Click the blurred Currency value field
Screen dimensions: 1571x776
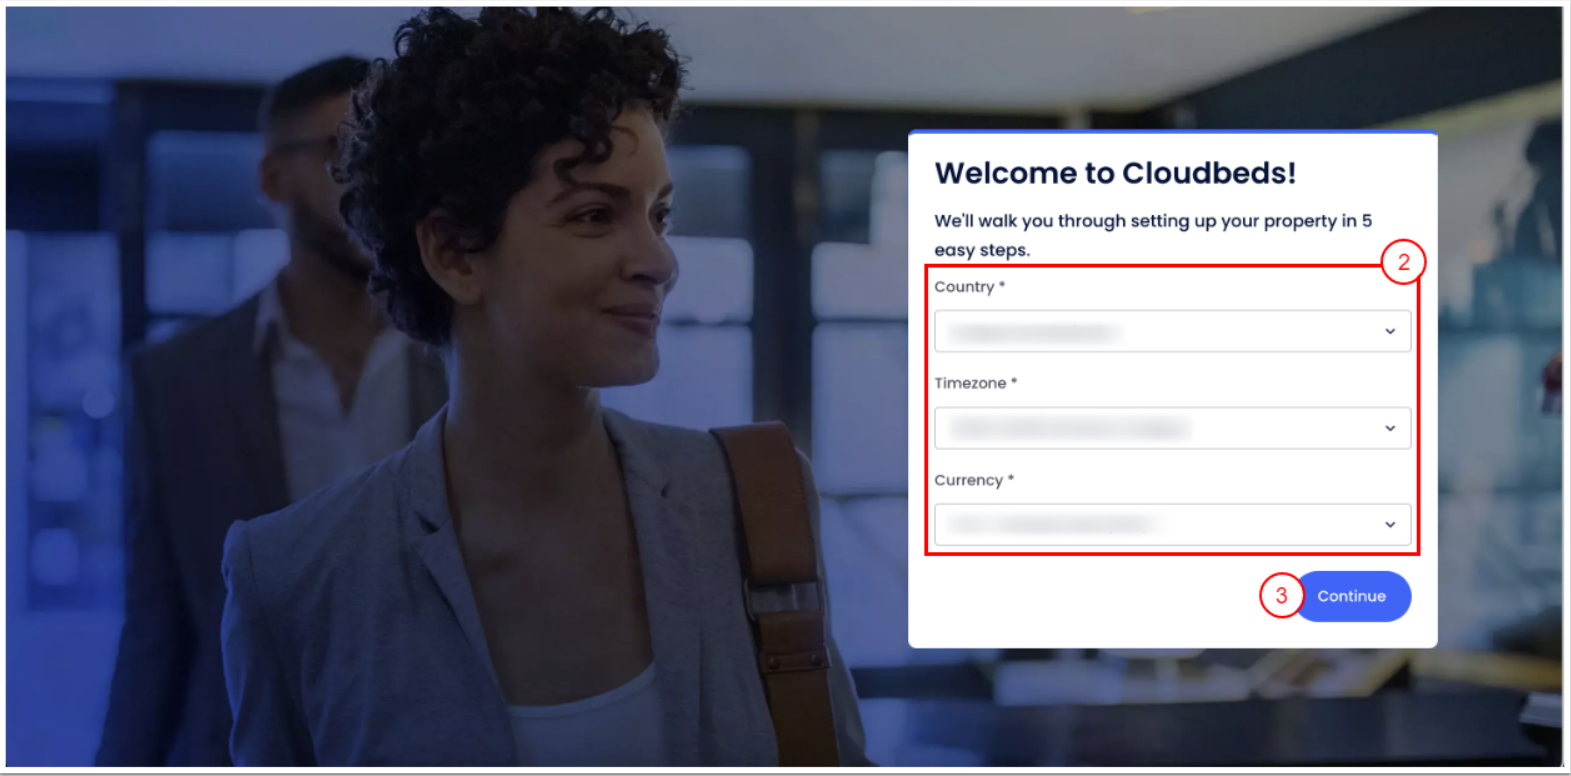(1172, 525)
